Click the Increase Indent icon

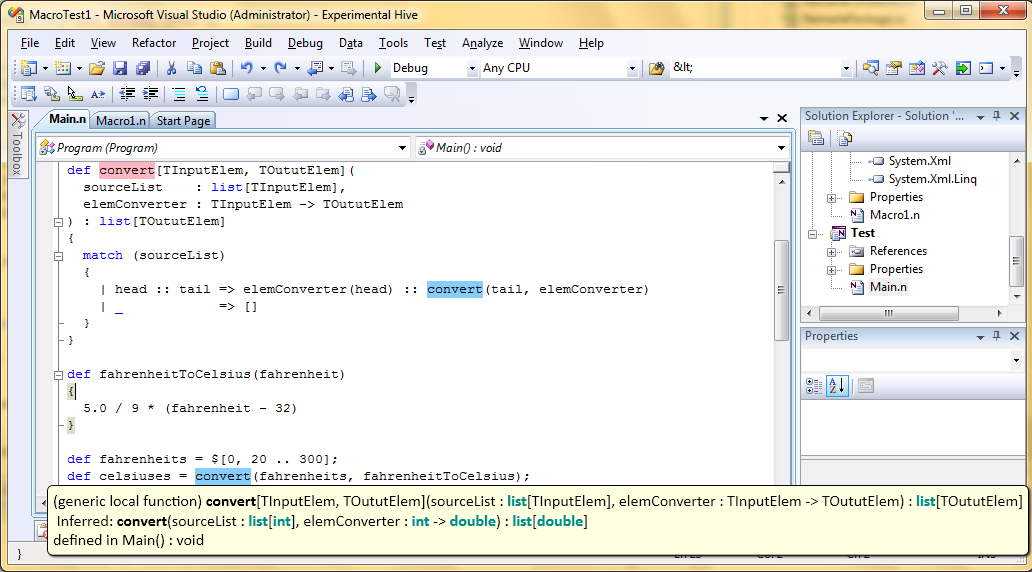pyautogui.click(x=151, y=94)
